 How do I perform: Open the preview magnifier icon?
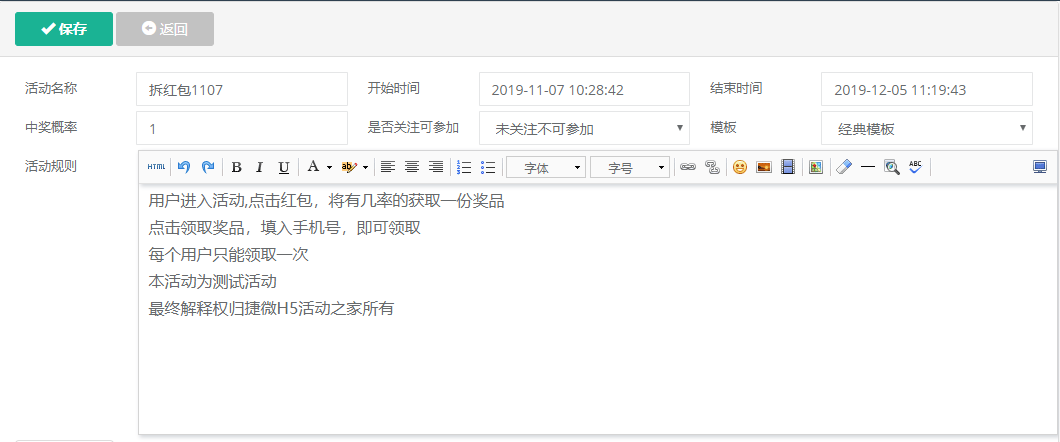[x=892, y=167]
